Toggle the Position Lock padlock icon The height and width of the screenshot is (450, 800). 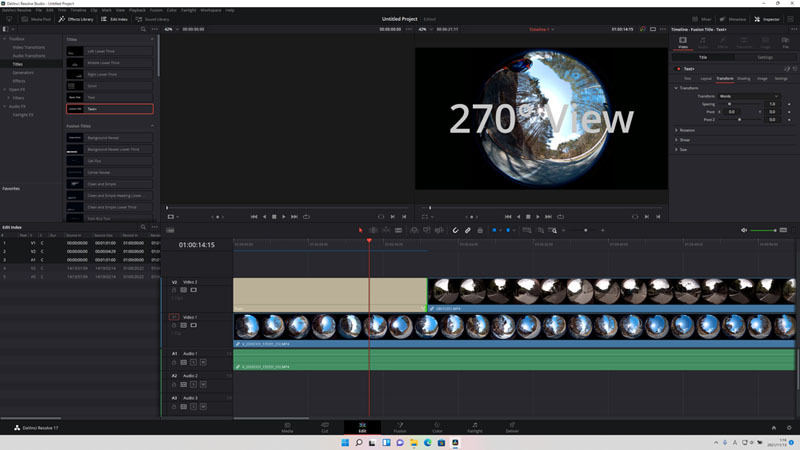[480, 231]
